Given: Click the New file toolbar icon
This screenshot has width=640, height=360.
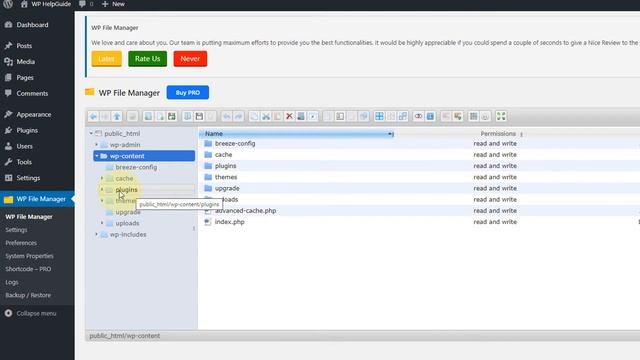Looking at the screenshot, I should click(x=160, y=116).
